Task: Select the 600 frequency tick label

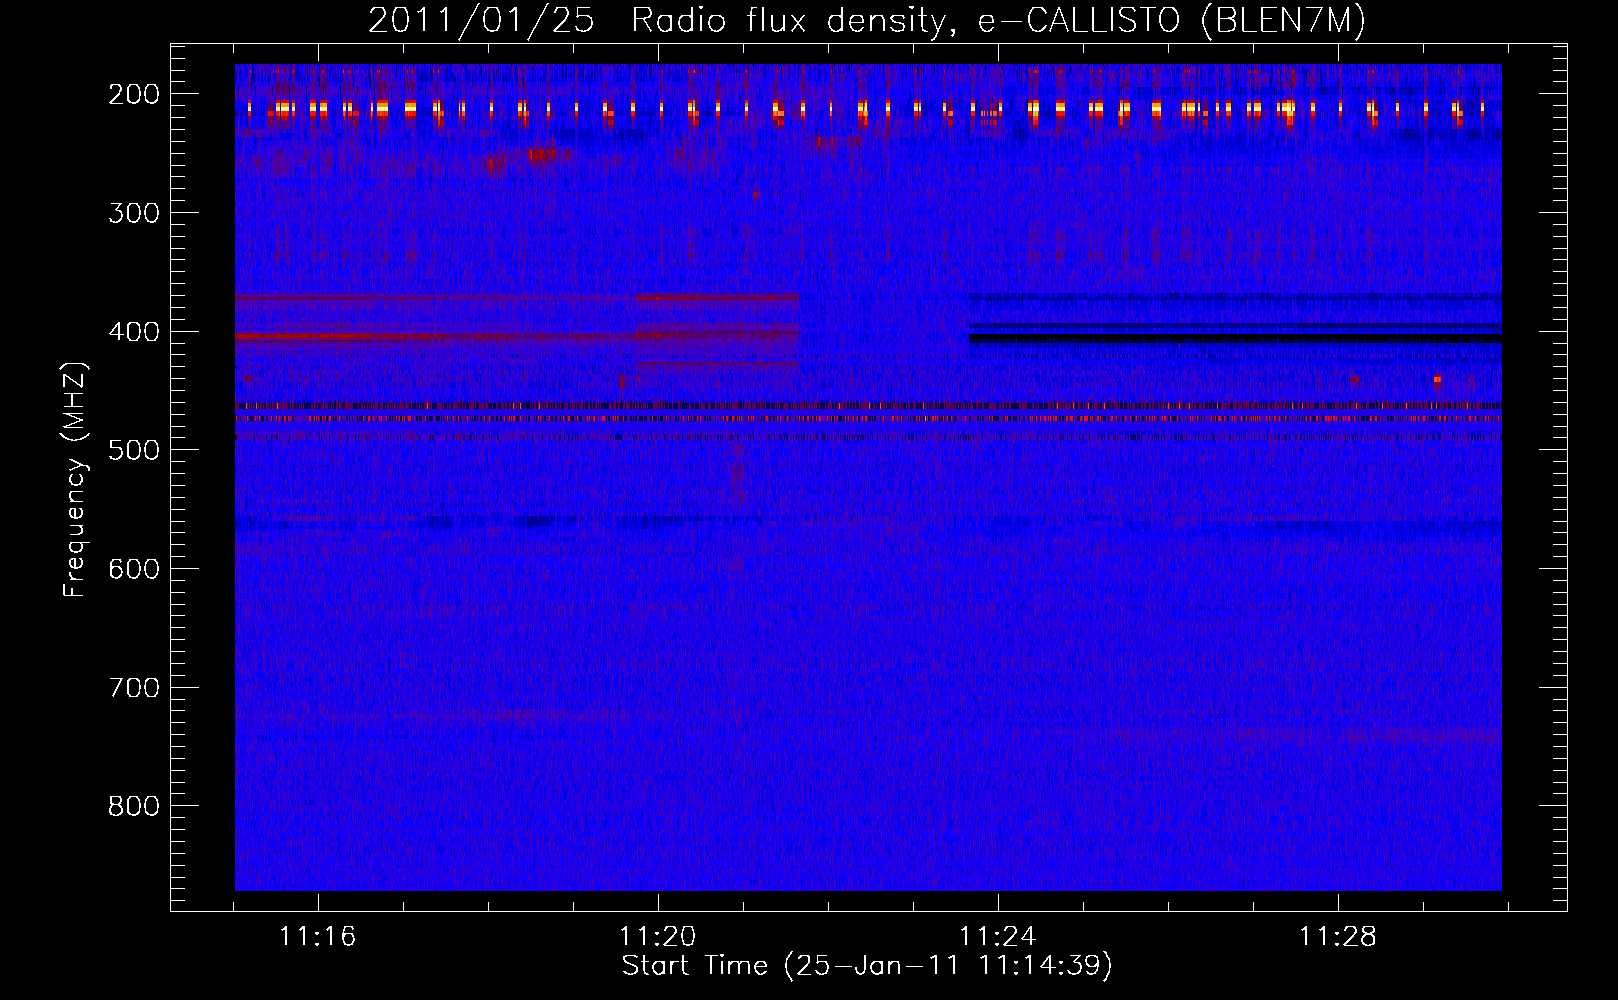Action: pos(134,569)
